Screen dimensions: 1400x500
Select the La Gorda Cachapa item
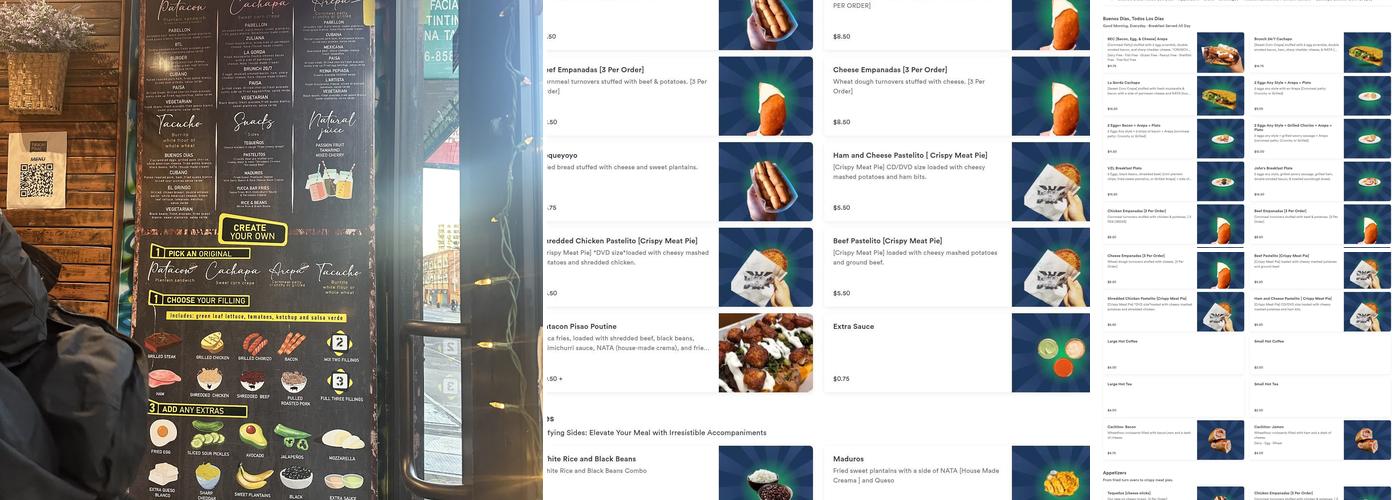pos(1173,95)
